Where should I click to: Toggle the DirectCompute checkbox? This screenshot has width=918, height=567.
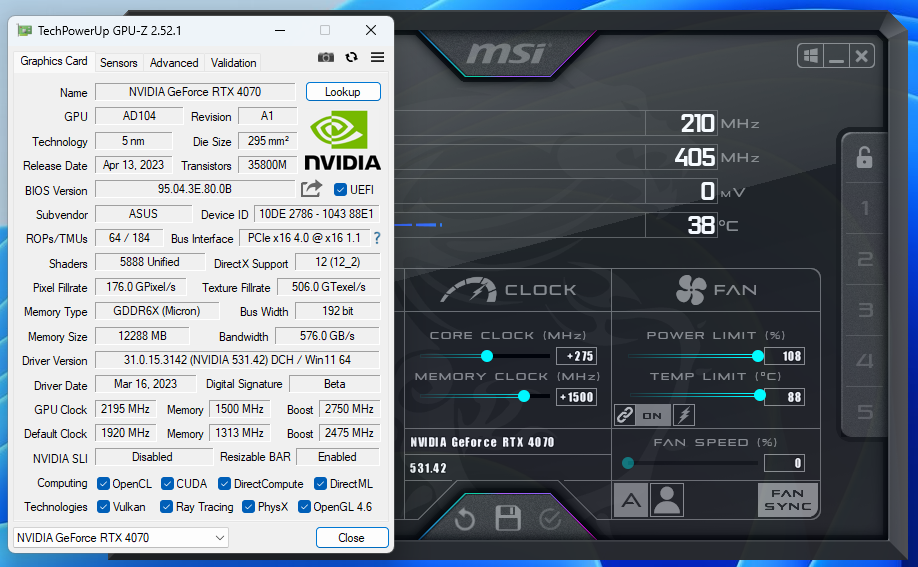[x=224, y=484]
